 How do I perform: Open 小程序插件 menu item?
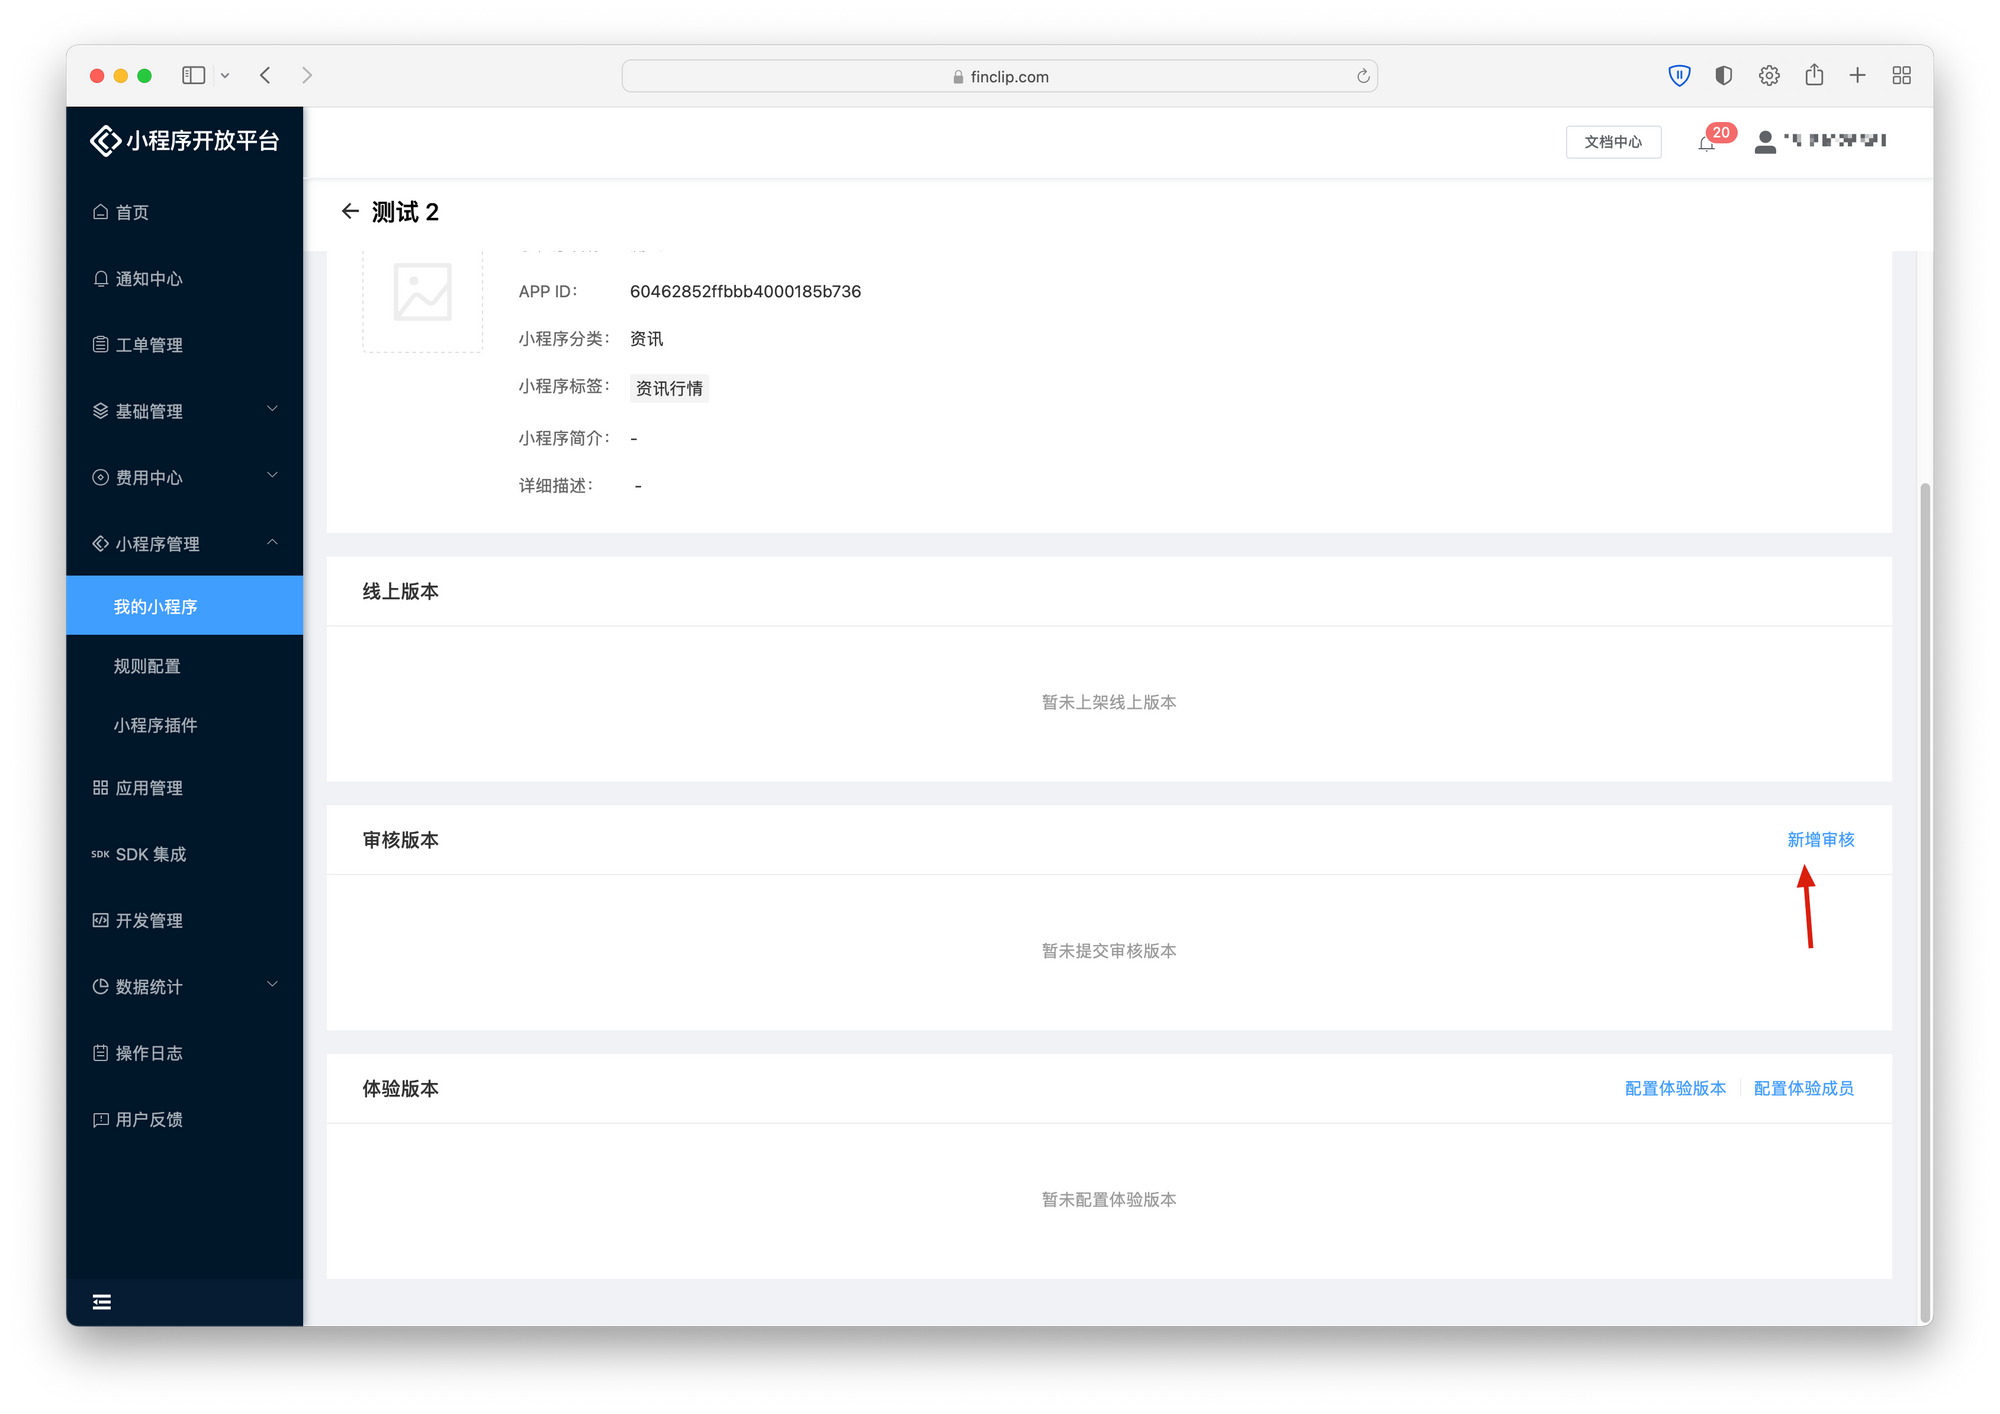click(x=155, y=725)
